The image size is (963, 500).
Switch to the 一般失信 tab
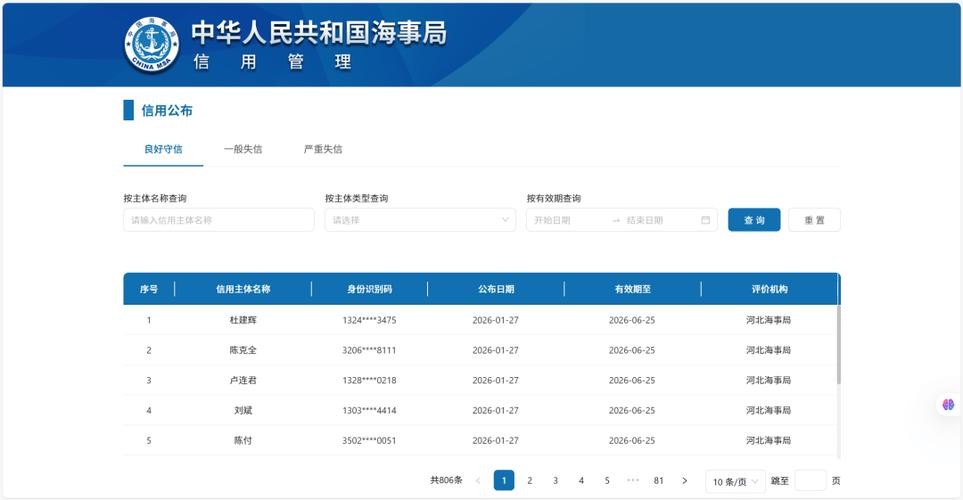[x=243, y=149]
